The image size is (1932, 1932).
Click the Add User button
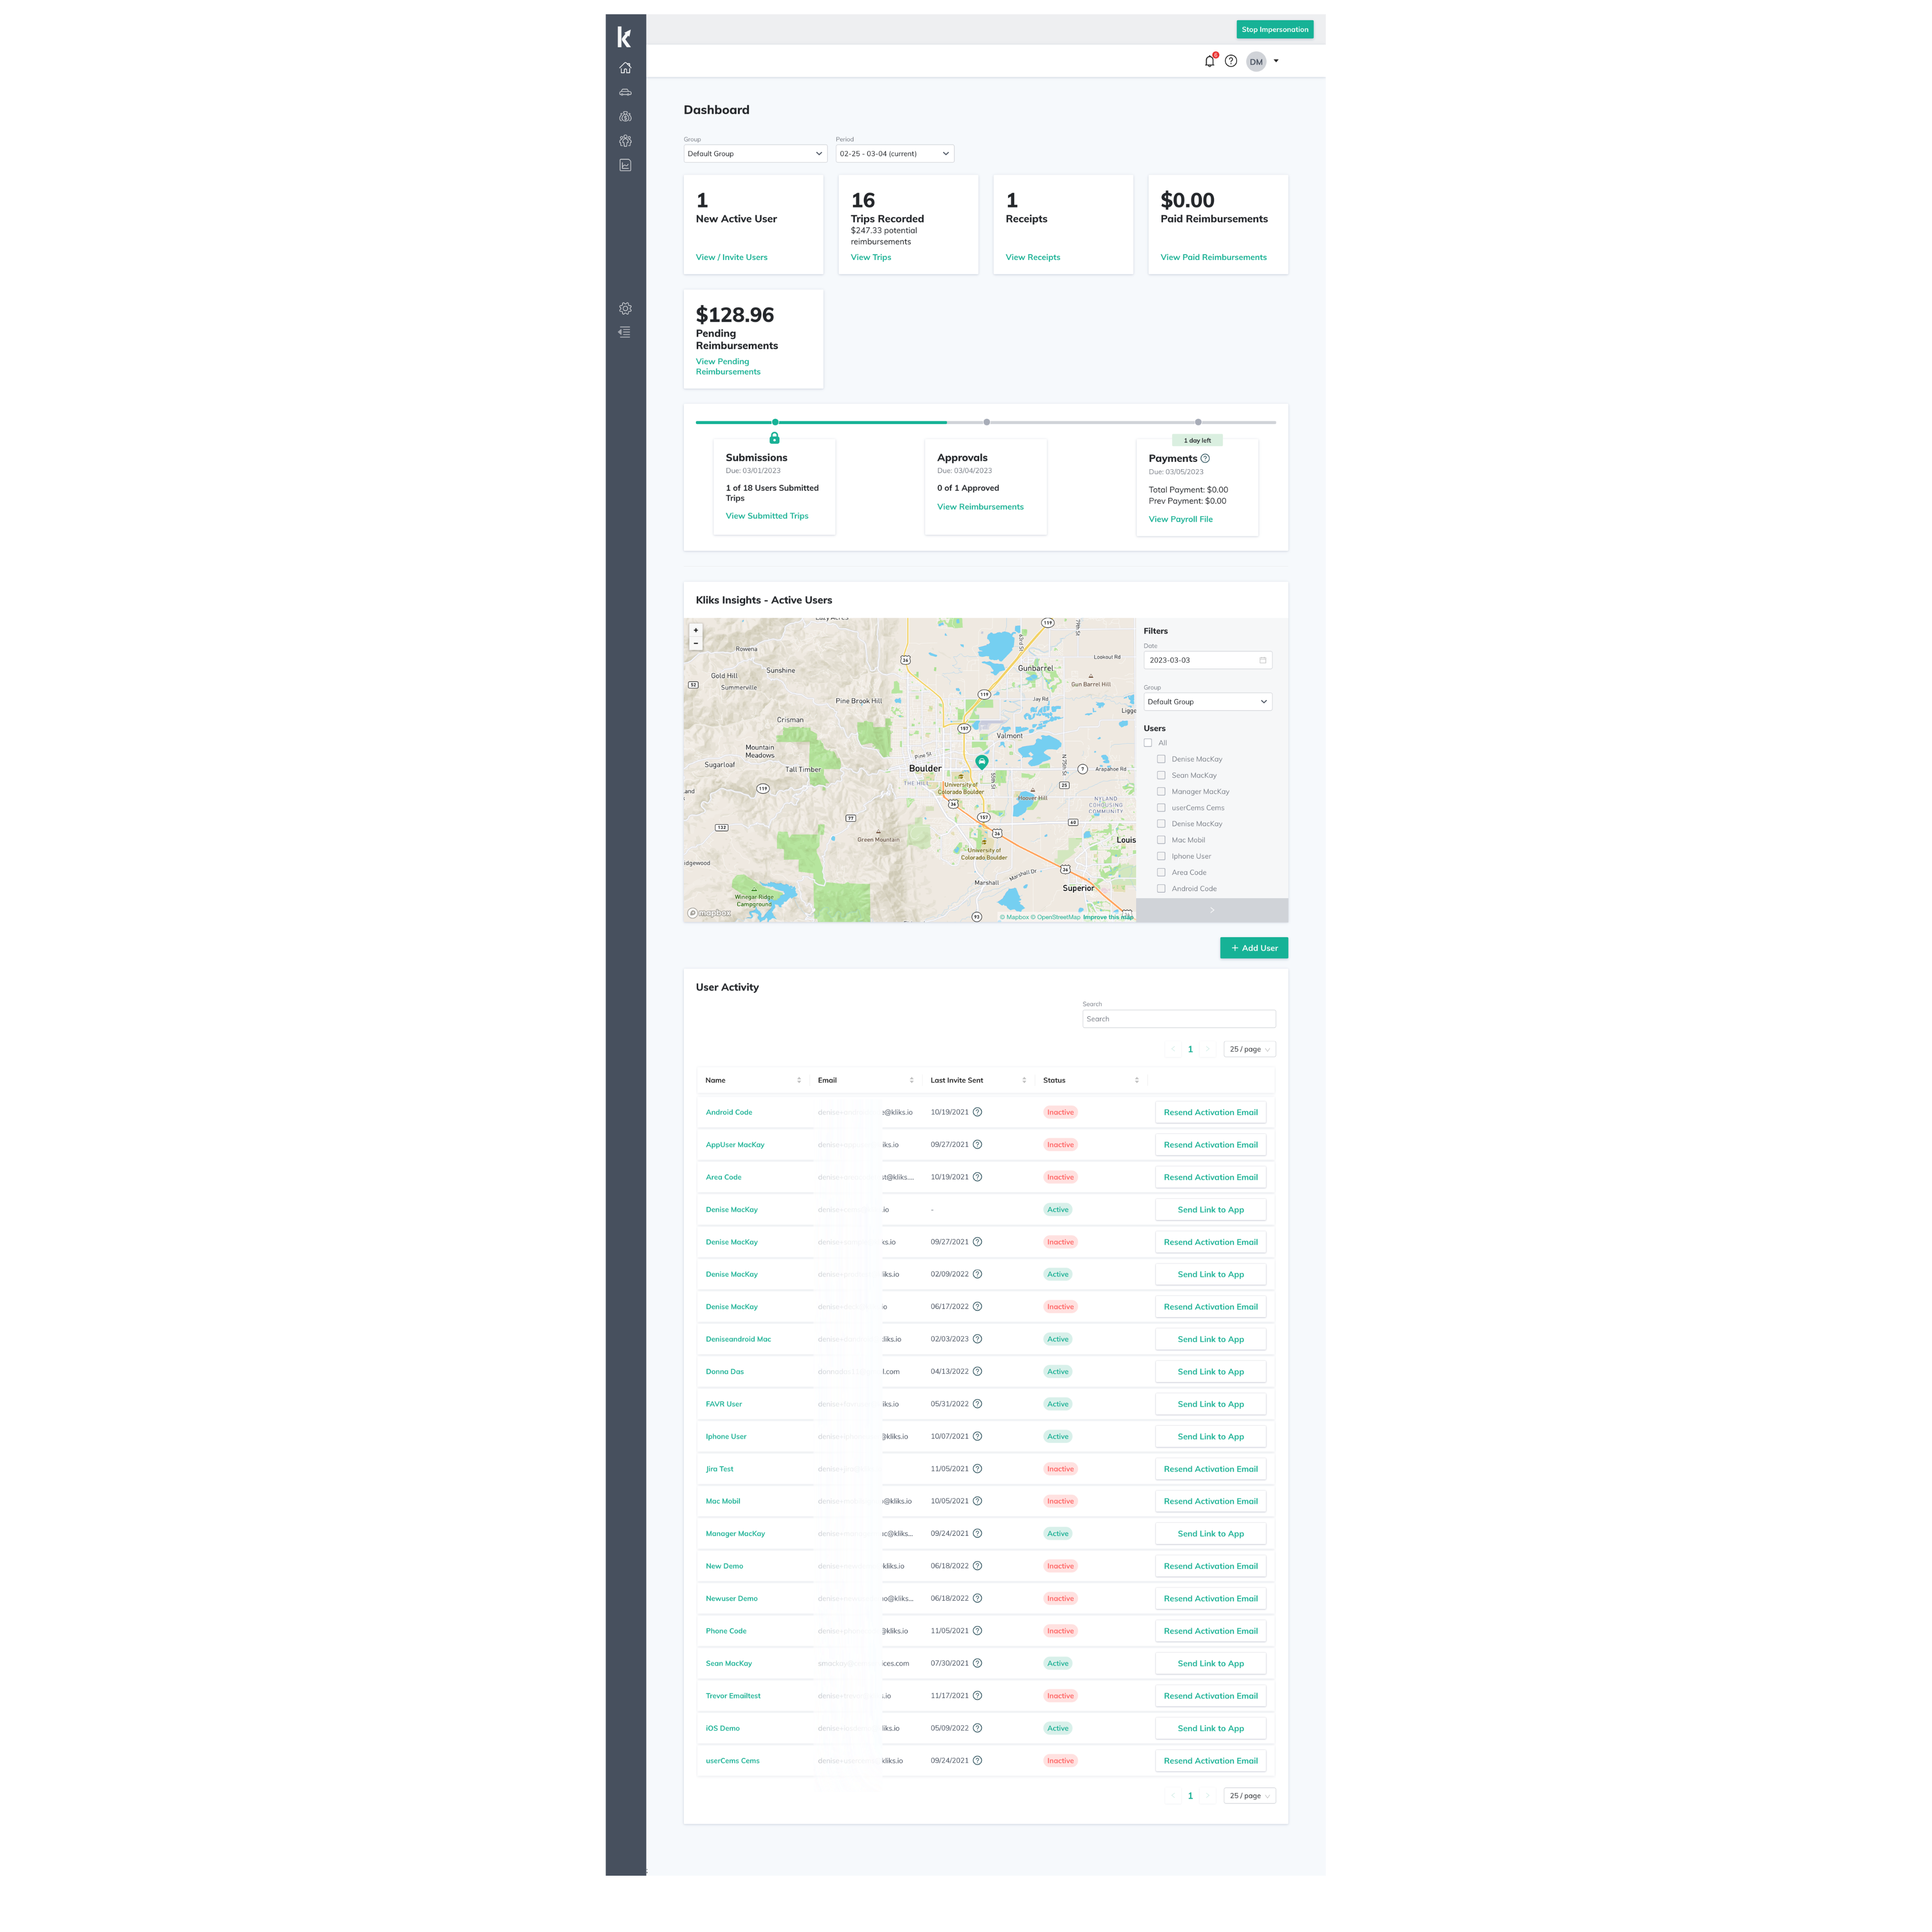pyautogui.click(x=1253, y=948)
